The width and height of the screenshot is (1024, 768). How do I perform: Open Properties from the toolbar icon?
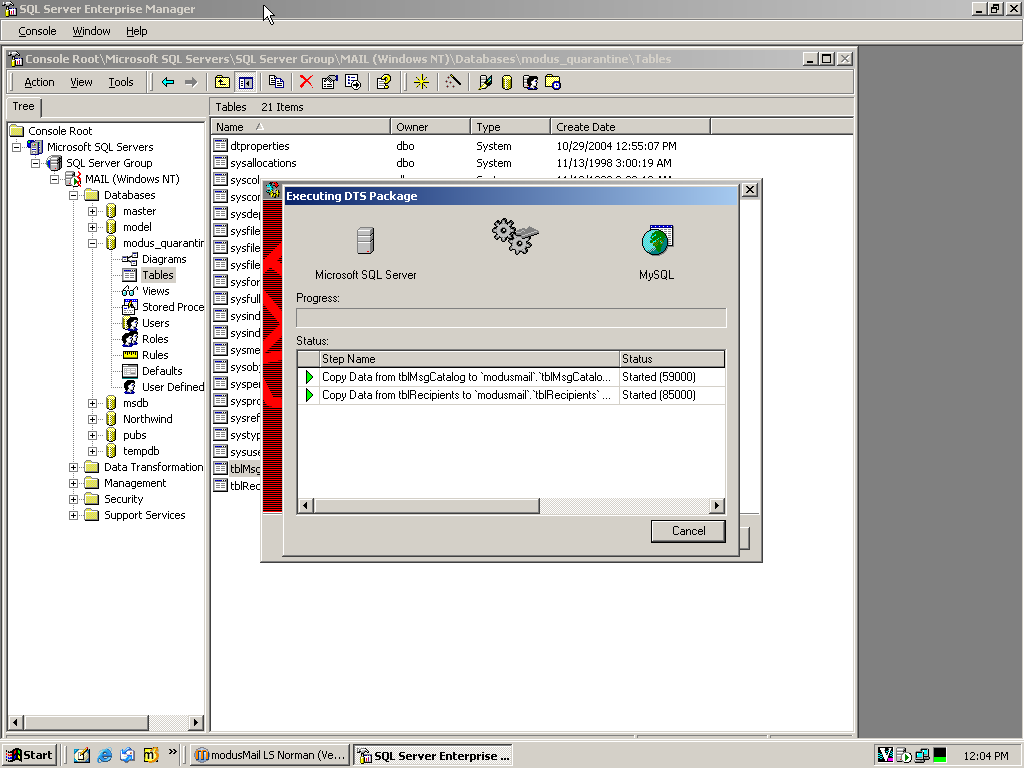coord(329,82)
